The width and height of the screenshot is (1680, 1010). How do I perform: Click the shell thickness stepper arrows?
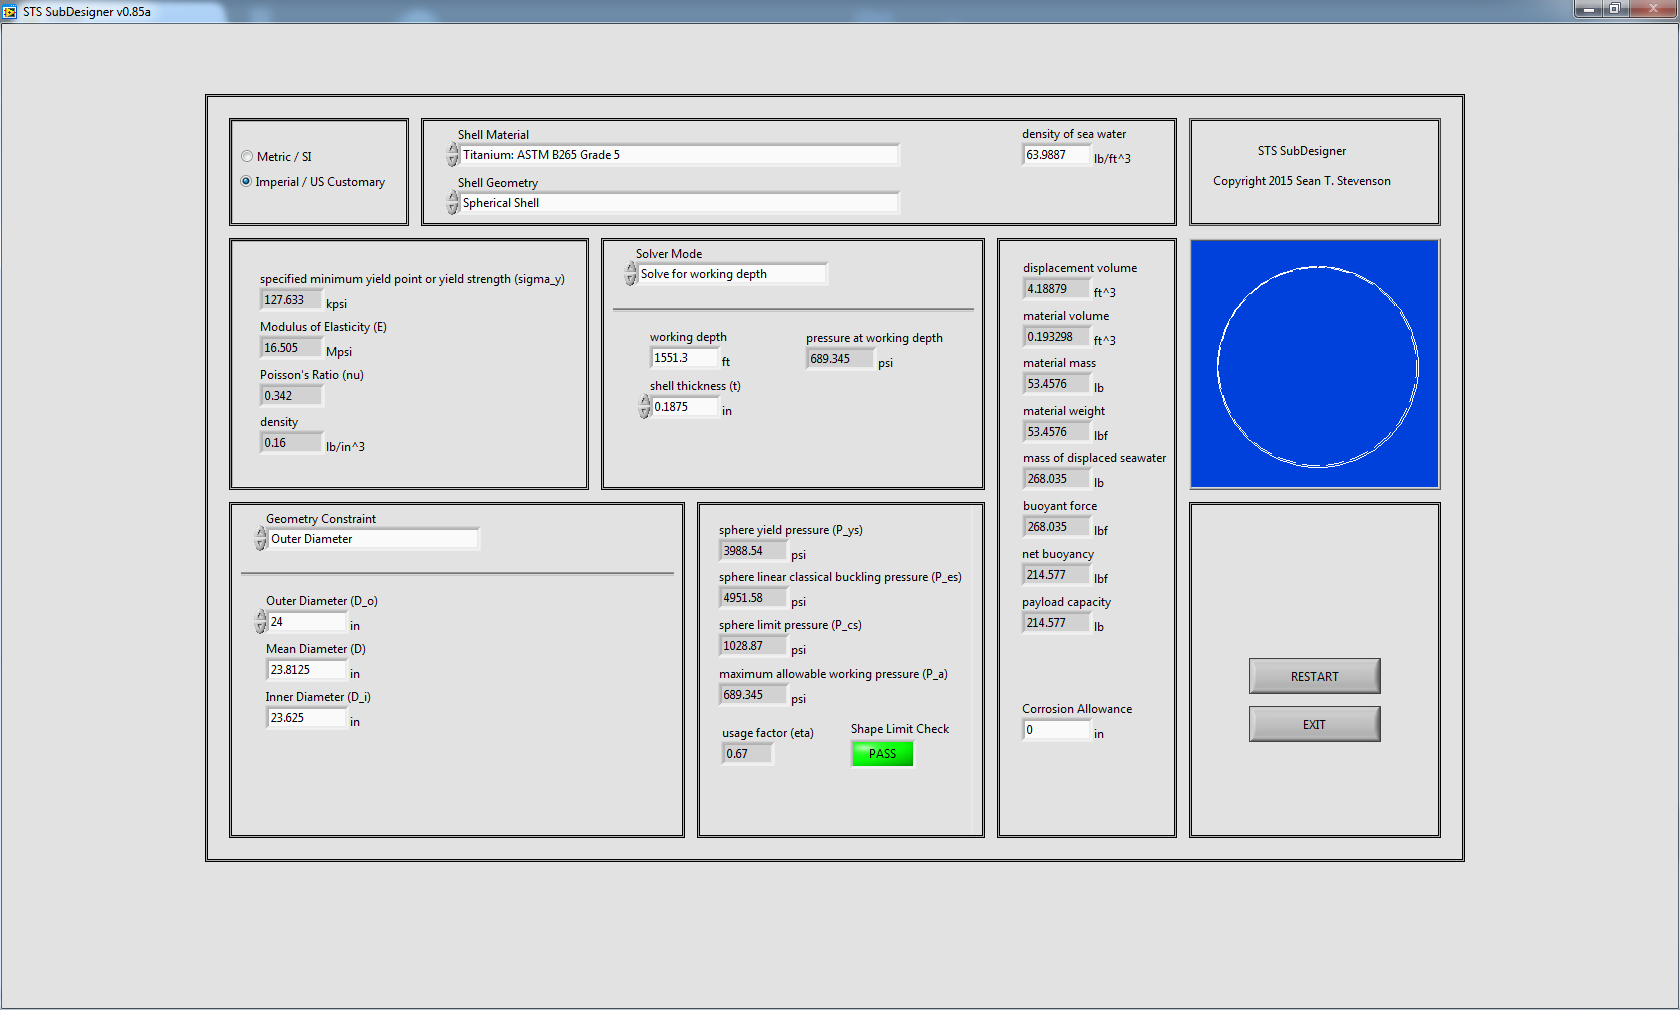[645, 407]
